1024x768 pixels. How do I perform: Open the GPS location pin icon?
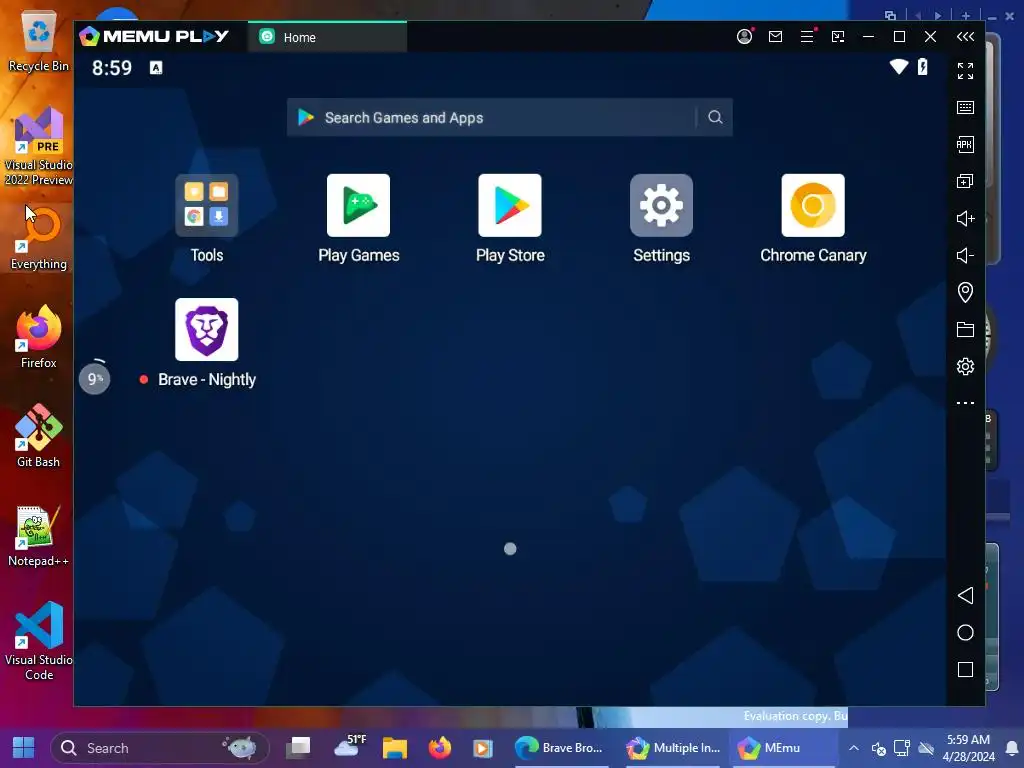965,292
